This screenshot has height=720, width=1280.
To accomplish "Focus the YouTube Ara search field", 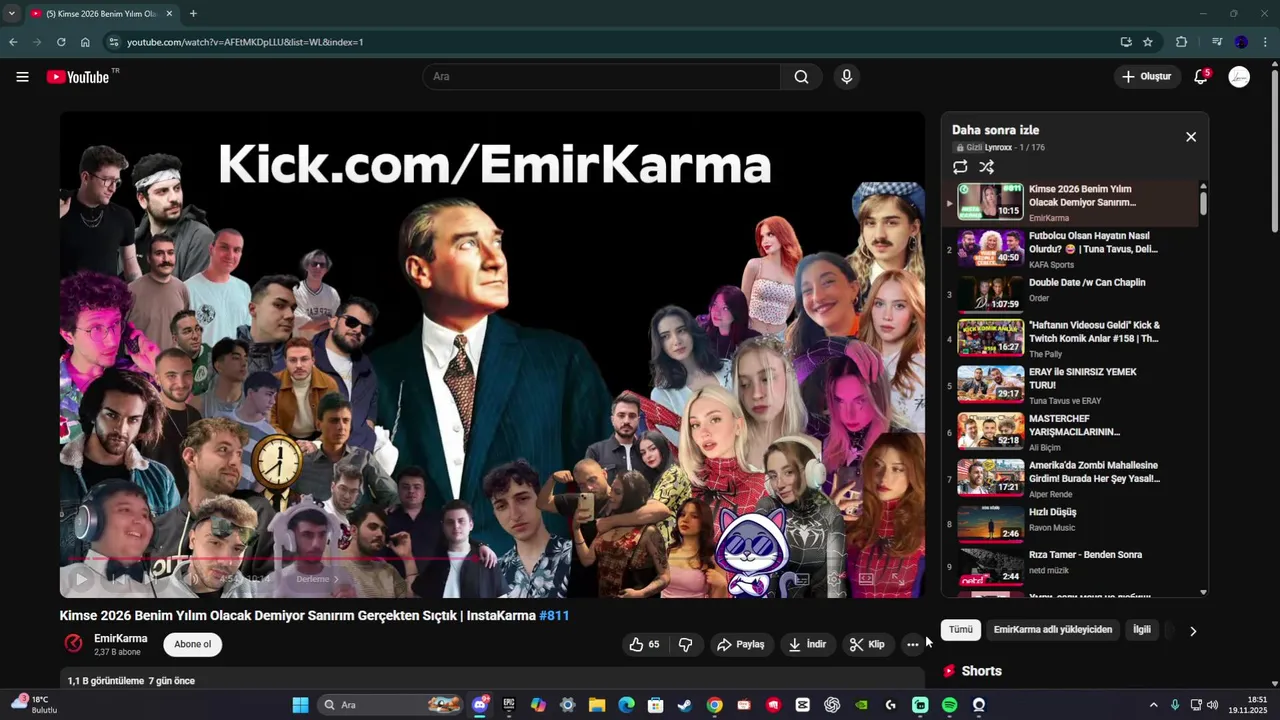I will tap(601, 77).
